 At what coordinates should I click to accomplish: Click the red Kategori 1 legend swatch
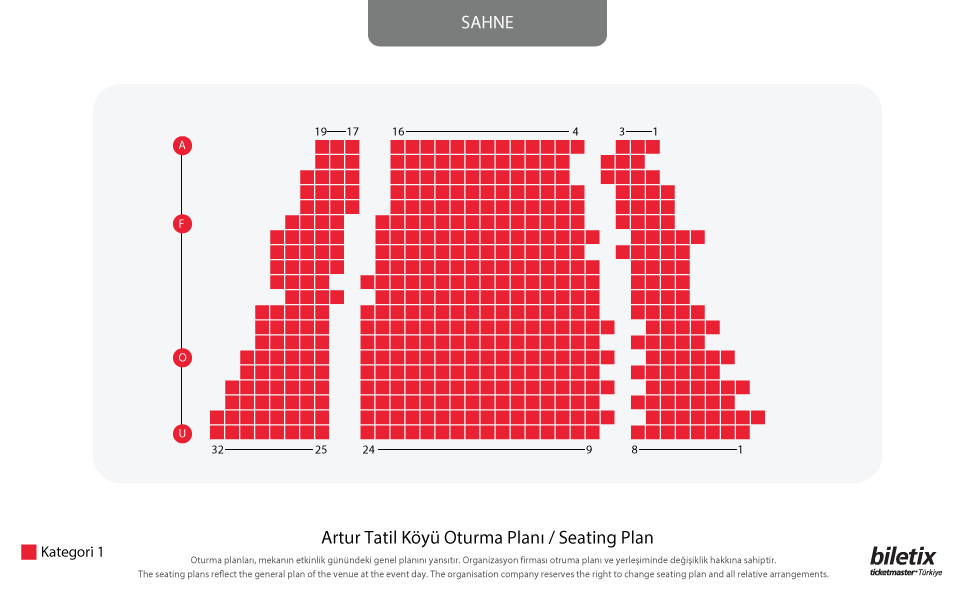click(29, 552)
